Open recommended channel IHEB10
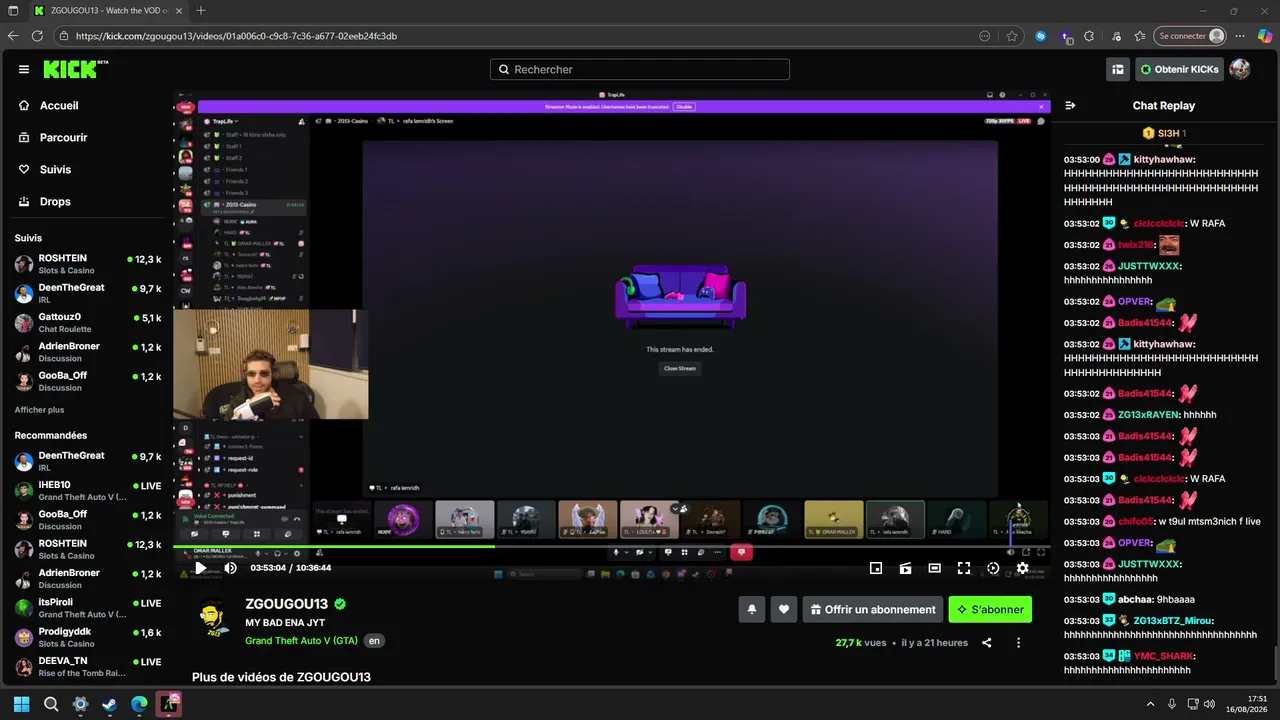The width and height of the screenshot is (1280, 720). click(88, 490)
